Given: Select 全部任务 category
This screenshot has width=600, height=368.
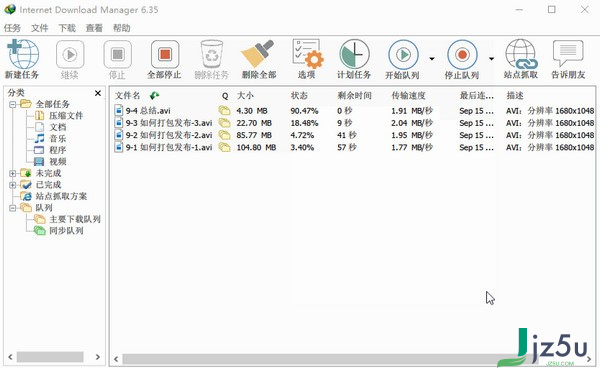Looking at the screenshot, I should (x=53, y=104).
